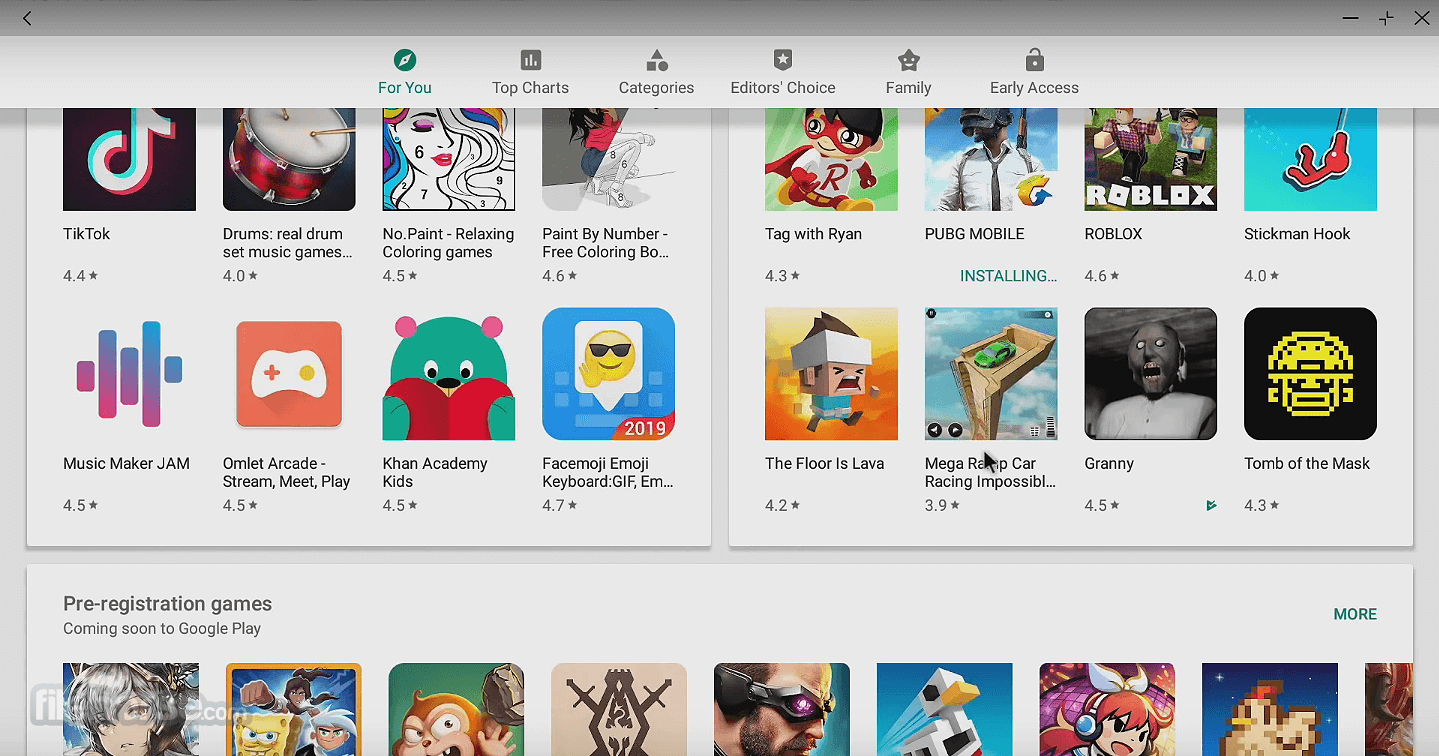Open The Floor Is Lava icon

click(831, 374)
